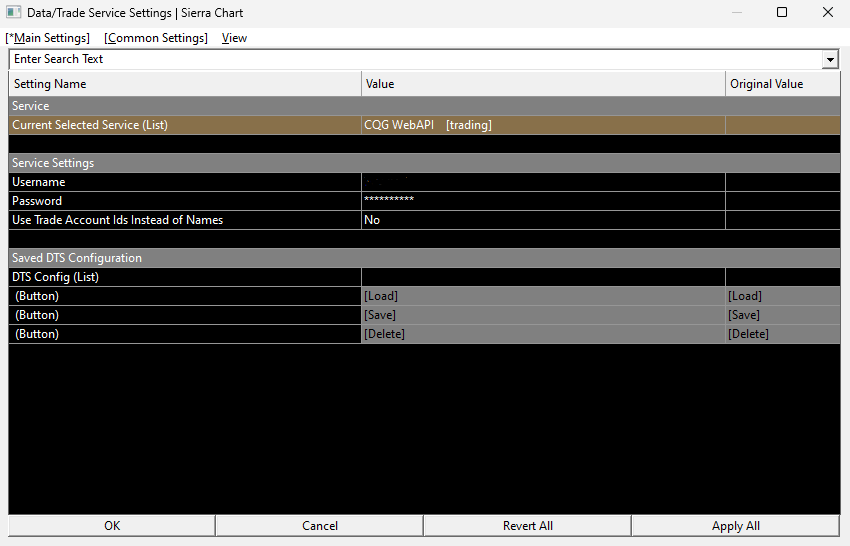
Task: Select the Saved DTS Configuration group header
Action: 424,258
